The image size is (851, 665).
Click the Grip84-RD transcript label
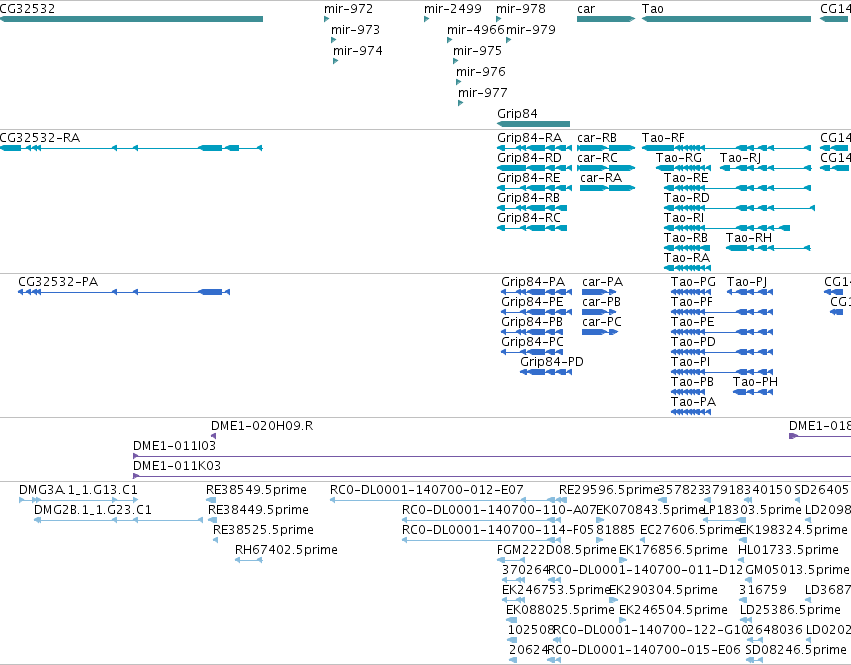[529, 158]
